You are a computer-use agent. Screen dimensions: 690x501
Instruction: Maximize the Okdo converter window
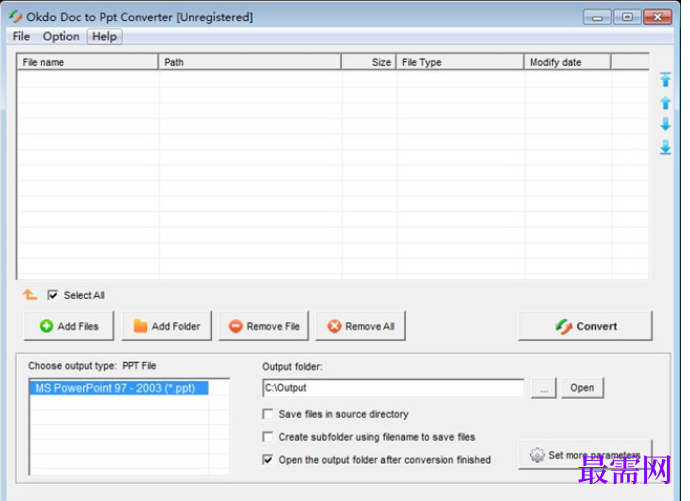(628, 17)
